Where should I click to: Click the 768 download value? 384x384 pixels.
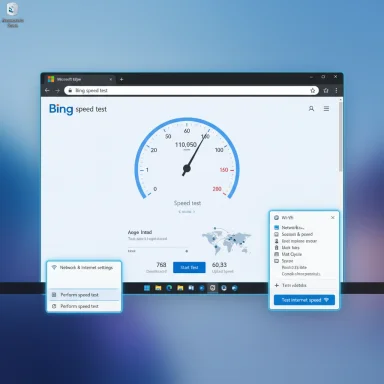161,265
